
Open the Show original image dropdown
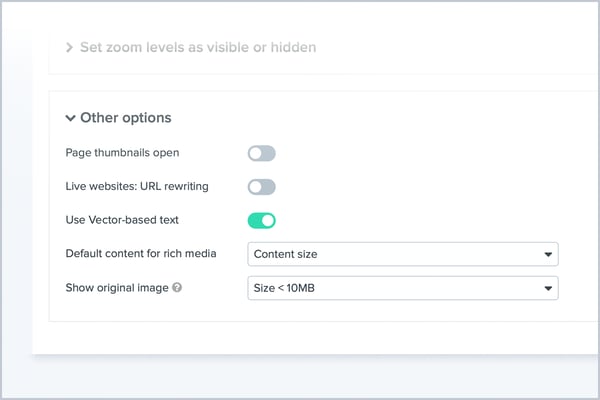coord(402,288)
